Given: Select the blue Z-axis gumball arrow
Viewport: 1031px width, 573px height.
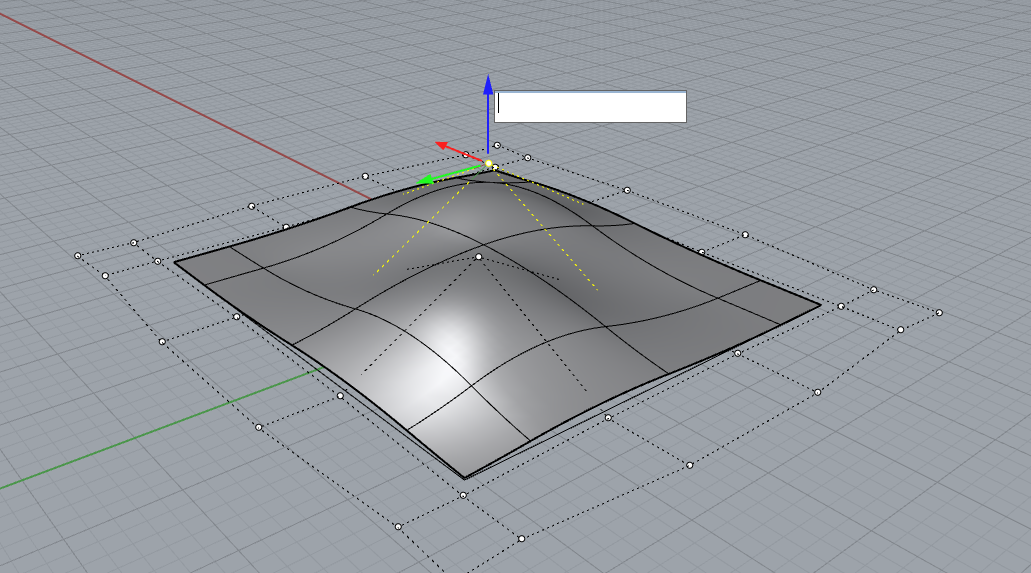Looking at the screenshot, I should coord(488,86).
